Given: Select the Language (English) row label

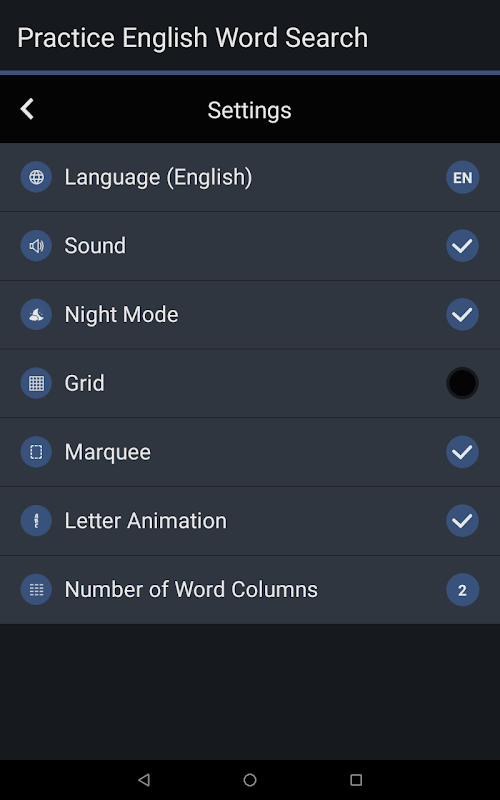Looking at the screenshot, I should pyautogui.click(x=158, y=178).
